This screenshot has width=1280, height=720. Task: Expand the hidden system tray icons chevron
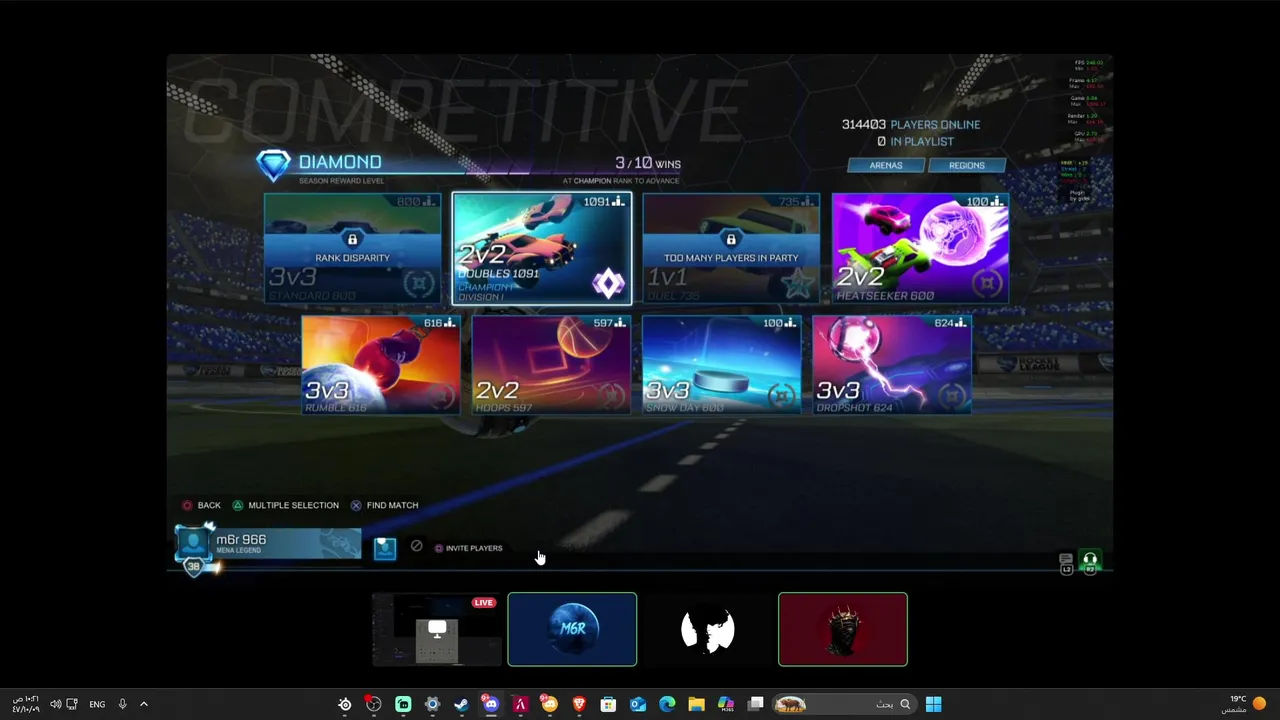point(144,704)
